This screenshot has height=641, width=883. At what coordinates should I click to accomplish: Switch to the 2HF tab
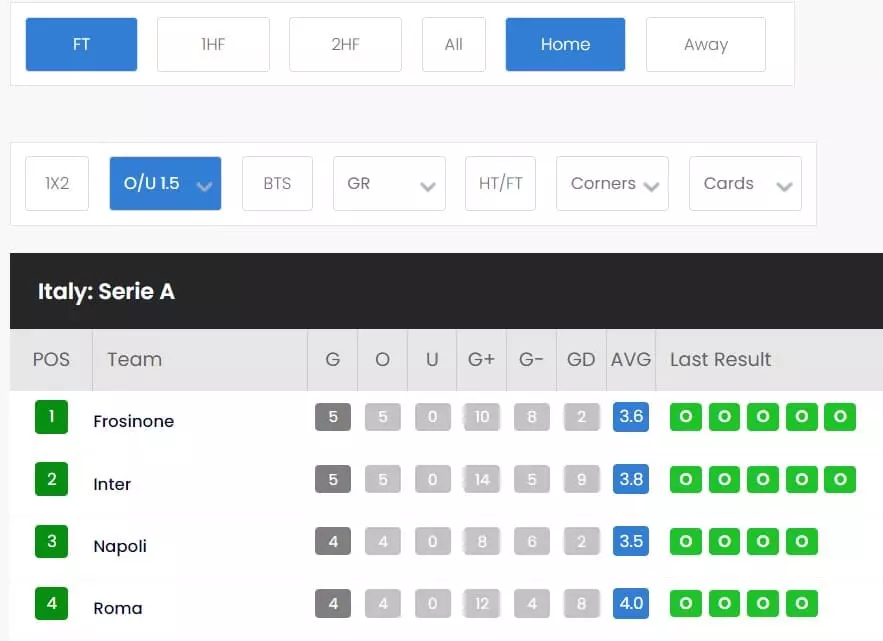pos(345,44)
